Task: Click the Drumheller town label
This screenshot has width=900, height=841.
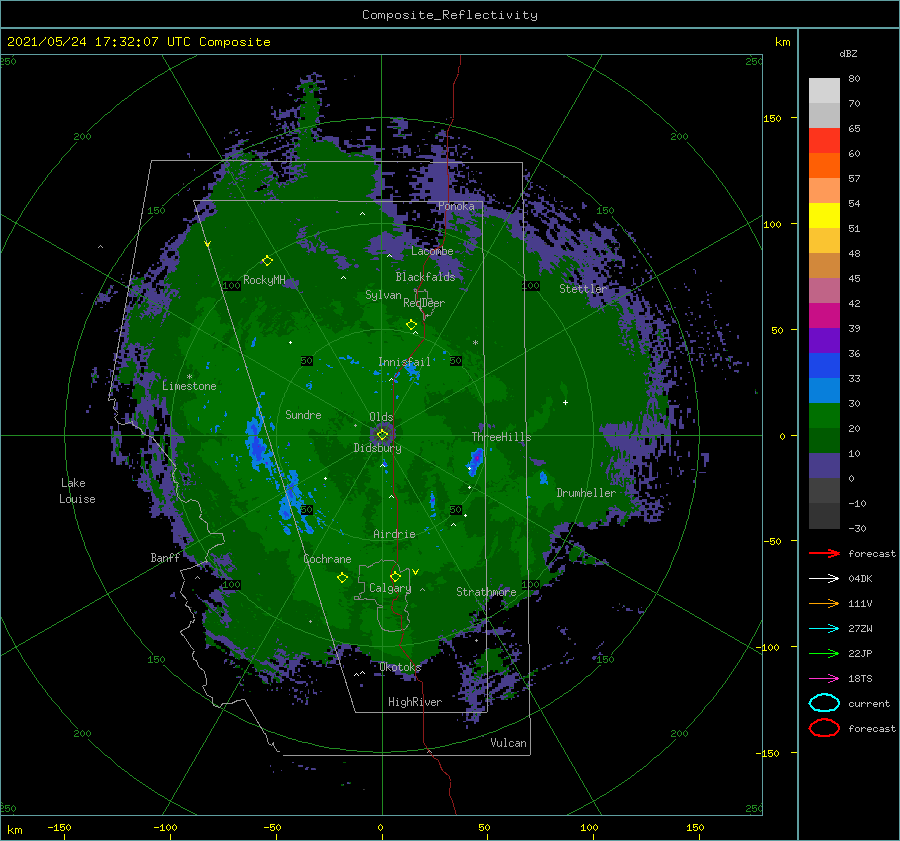Action: click(586, 493)
